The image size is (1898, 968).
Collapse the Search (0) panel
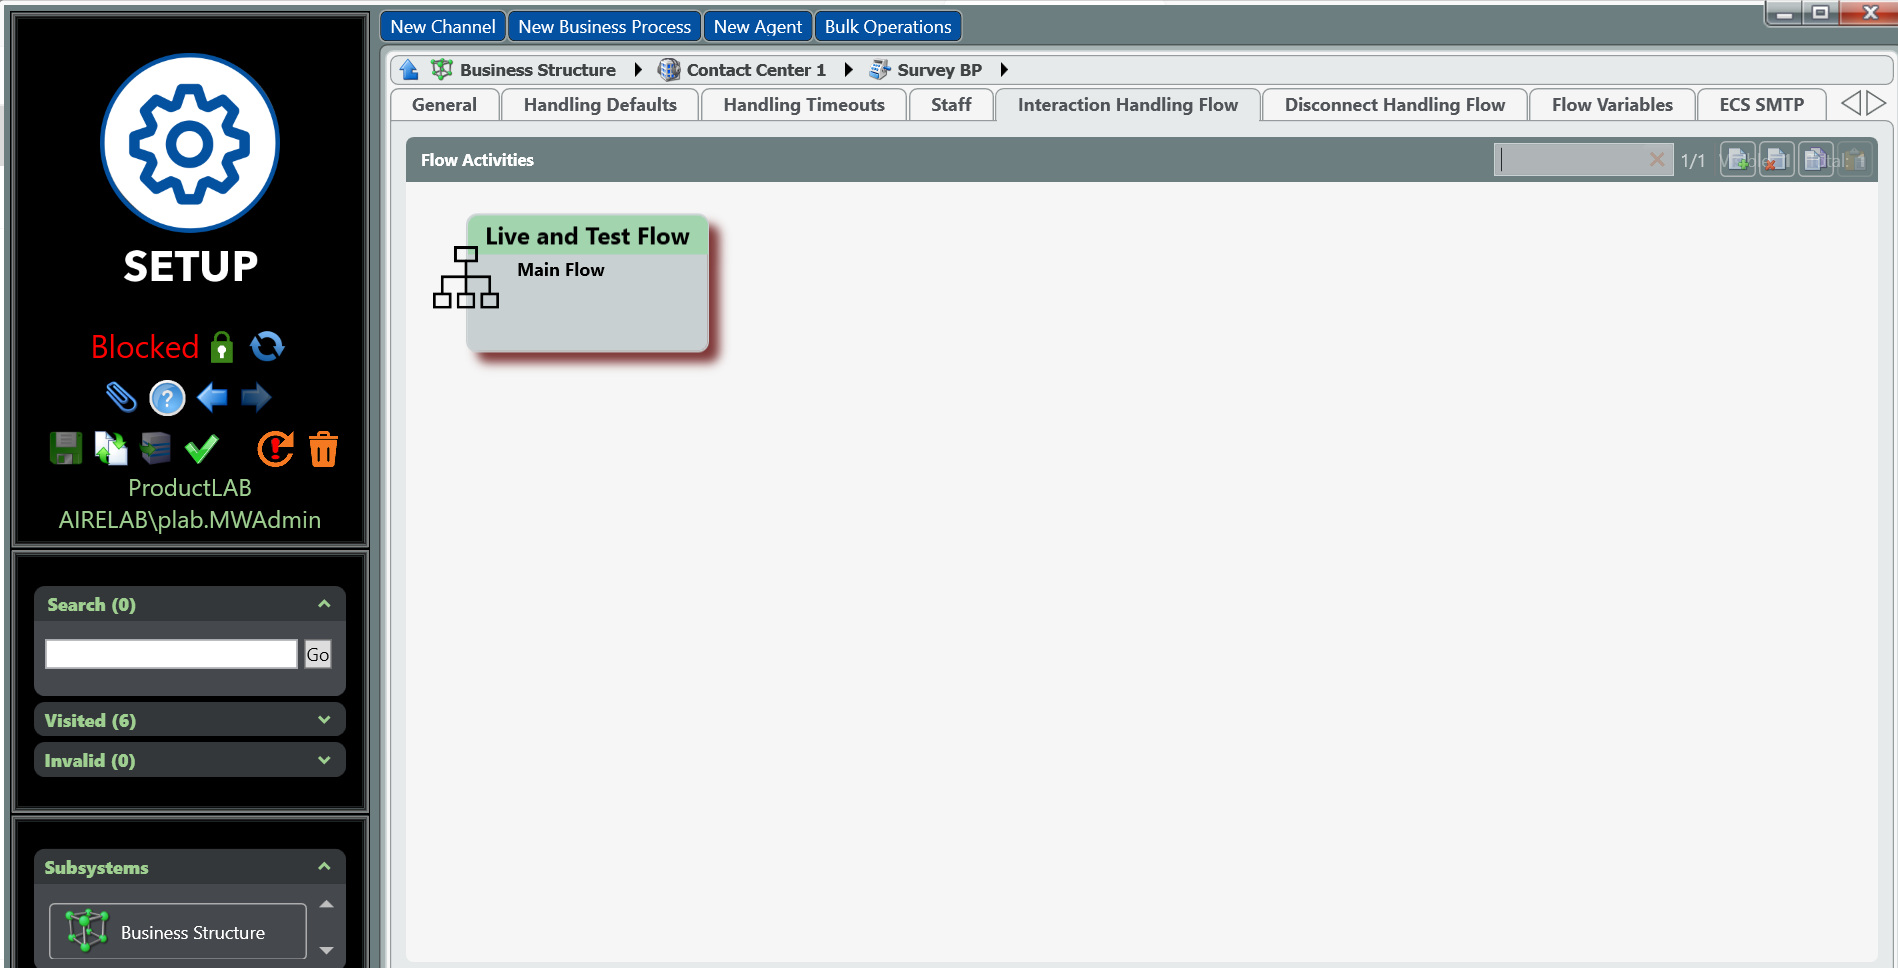point(324,604)
